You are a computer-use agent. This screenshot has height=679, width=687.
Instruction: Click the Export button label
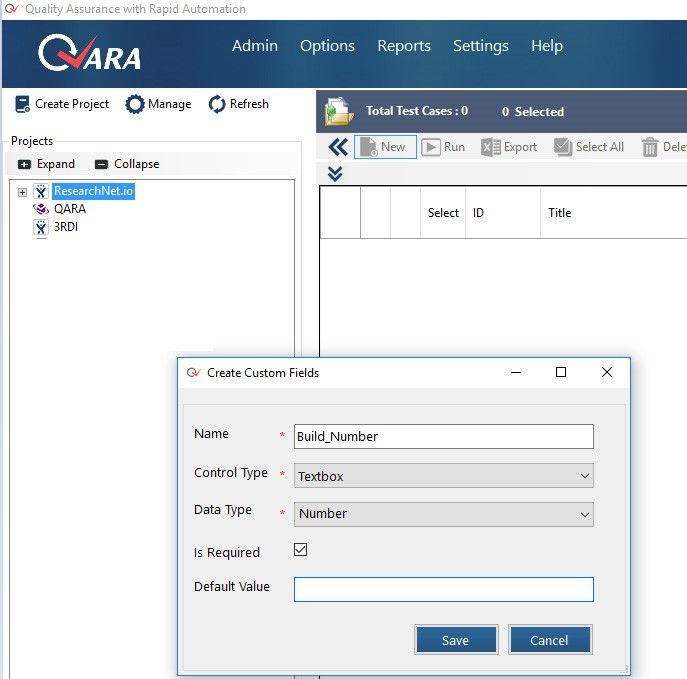click(x=520, y=147)
